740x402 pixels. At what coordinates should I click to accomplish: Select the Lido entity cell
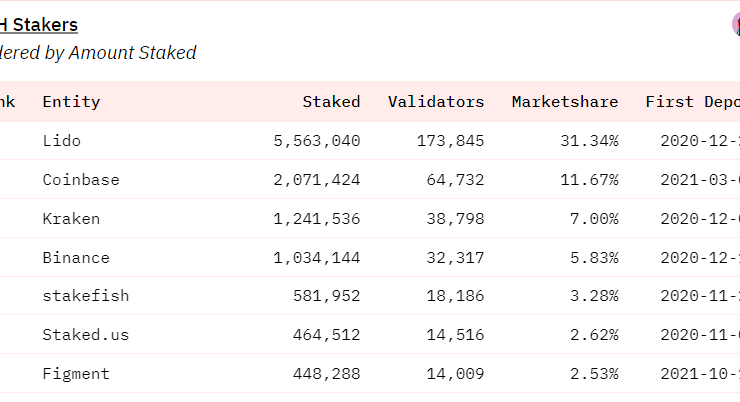coord(62,141)
